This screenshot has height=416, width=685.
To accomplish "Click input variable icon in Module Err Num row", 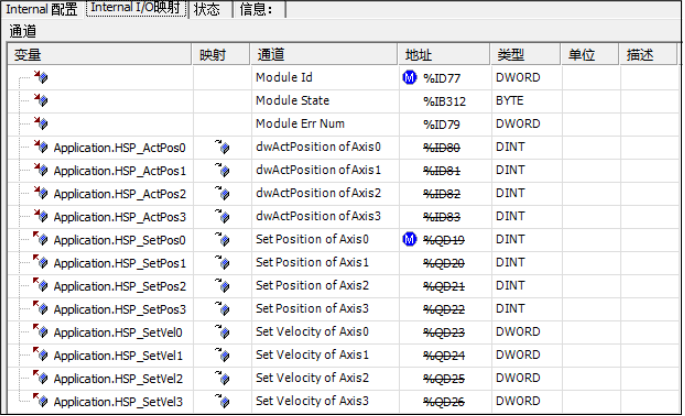I will click(41, 124).
